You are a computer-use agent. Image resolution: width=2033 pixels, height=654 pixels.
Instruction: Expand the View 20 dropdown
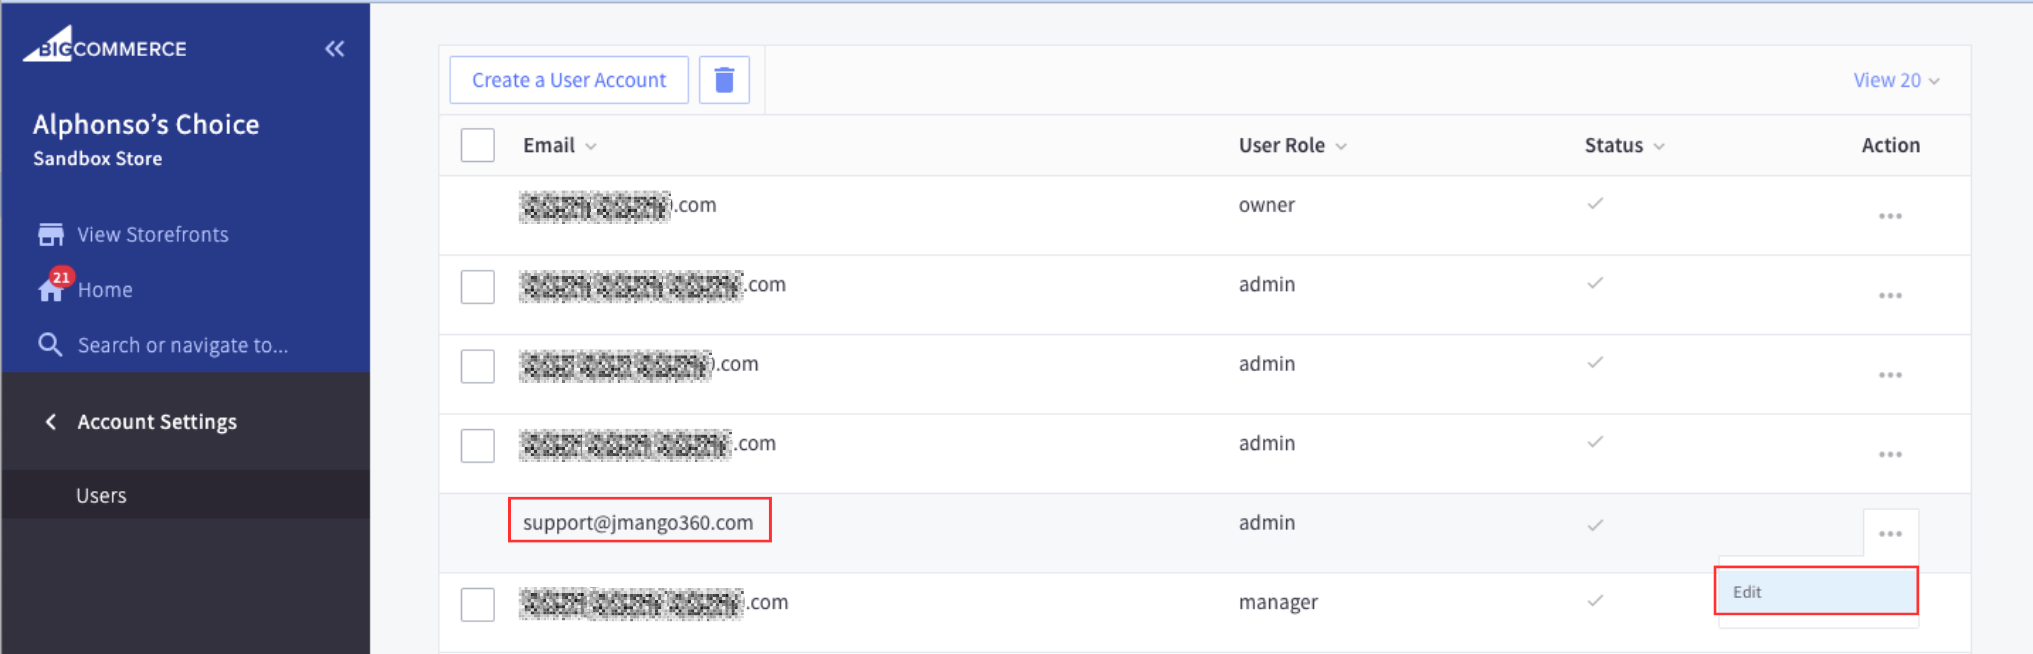pos(1895,81)
